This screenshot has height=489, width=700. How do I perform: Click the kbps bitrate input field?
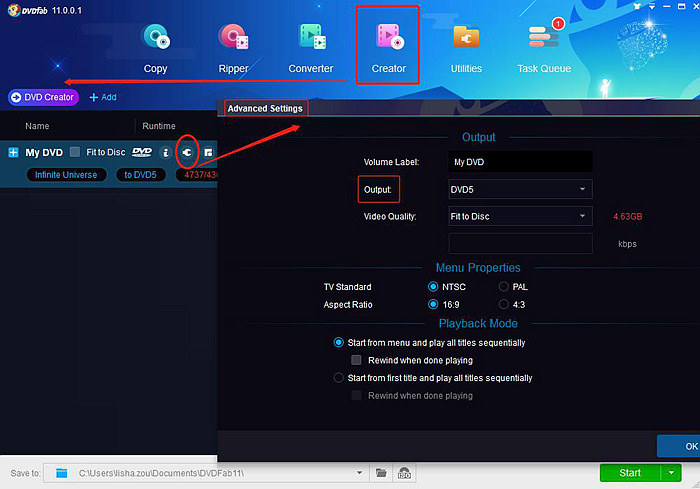coord(521,243)
